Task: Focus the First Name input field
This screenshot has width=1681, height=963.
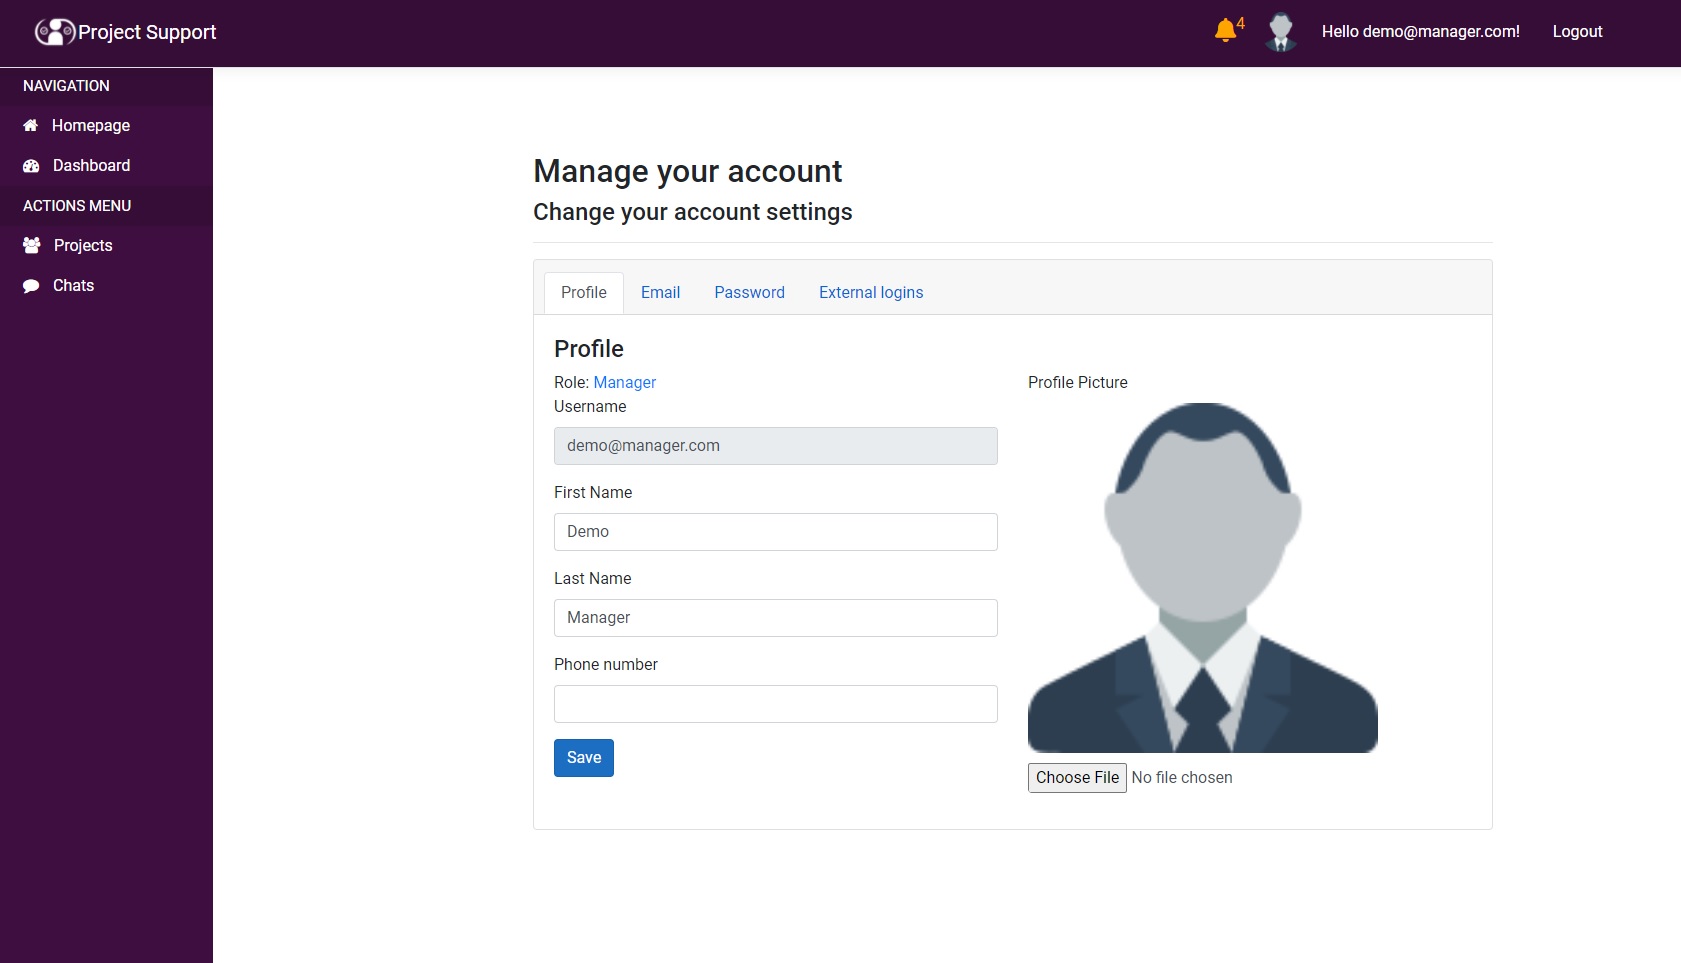Action: tap(776, 532)
